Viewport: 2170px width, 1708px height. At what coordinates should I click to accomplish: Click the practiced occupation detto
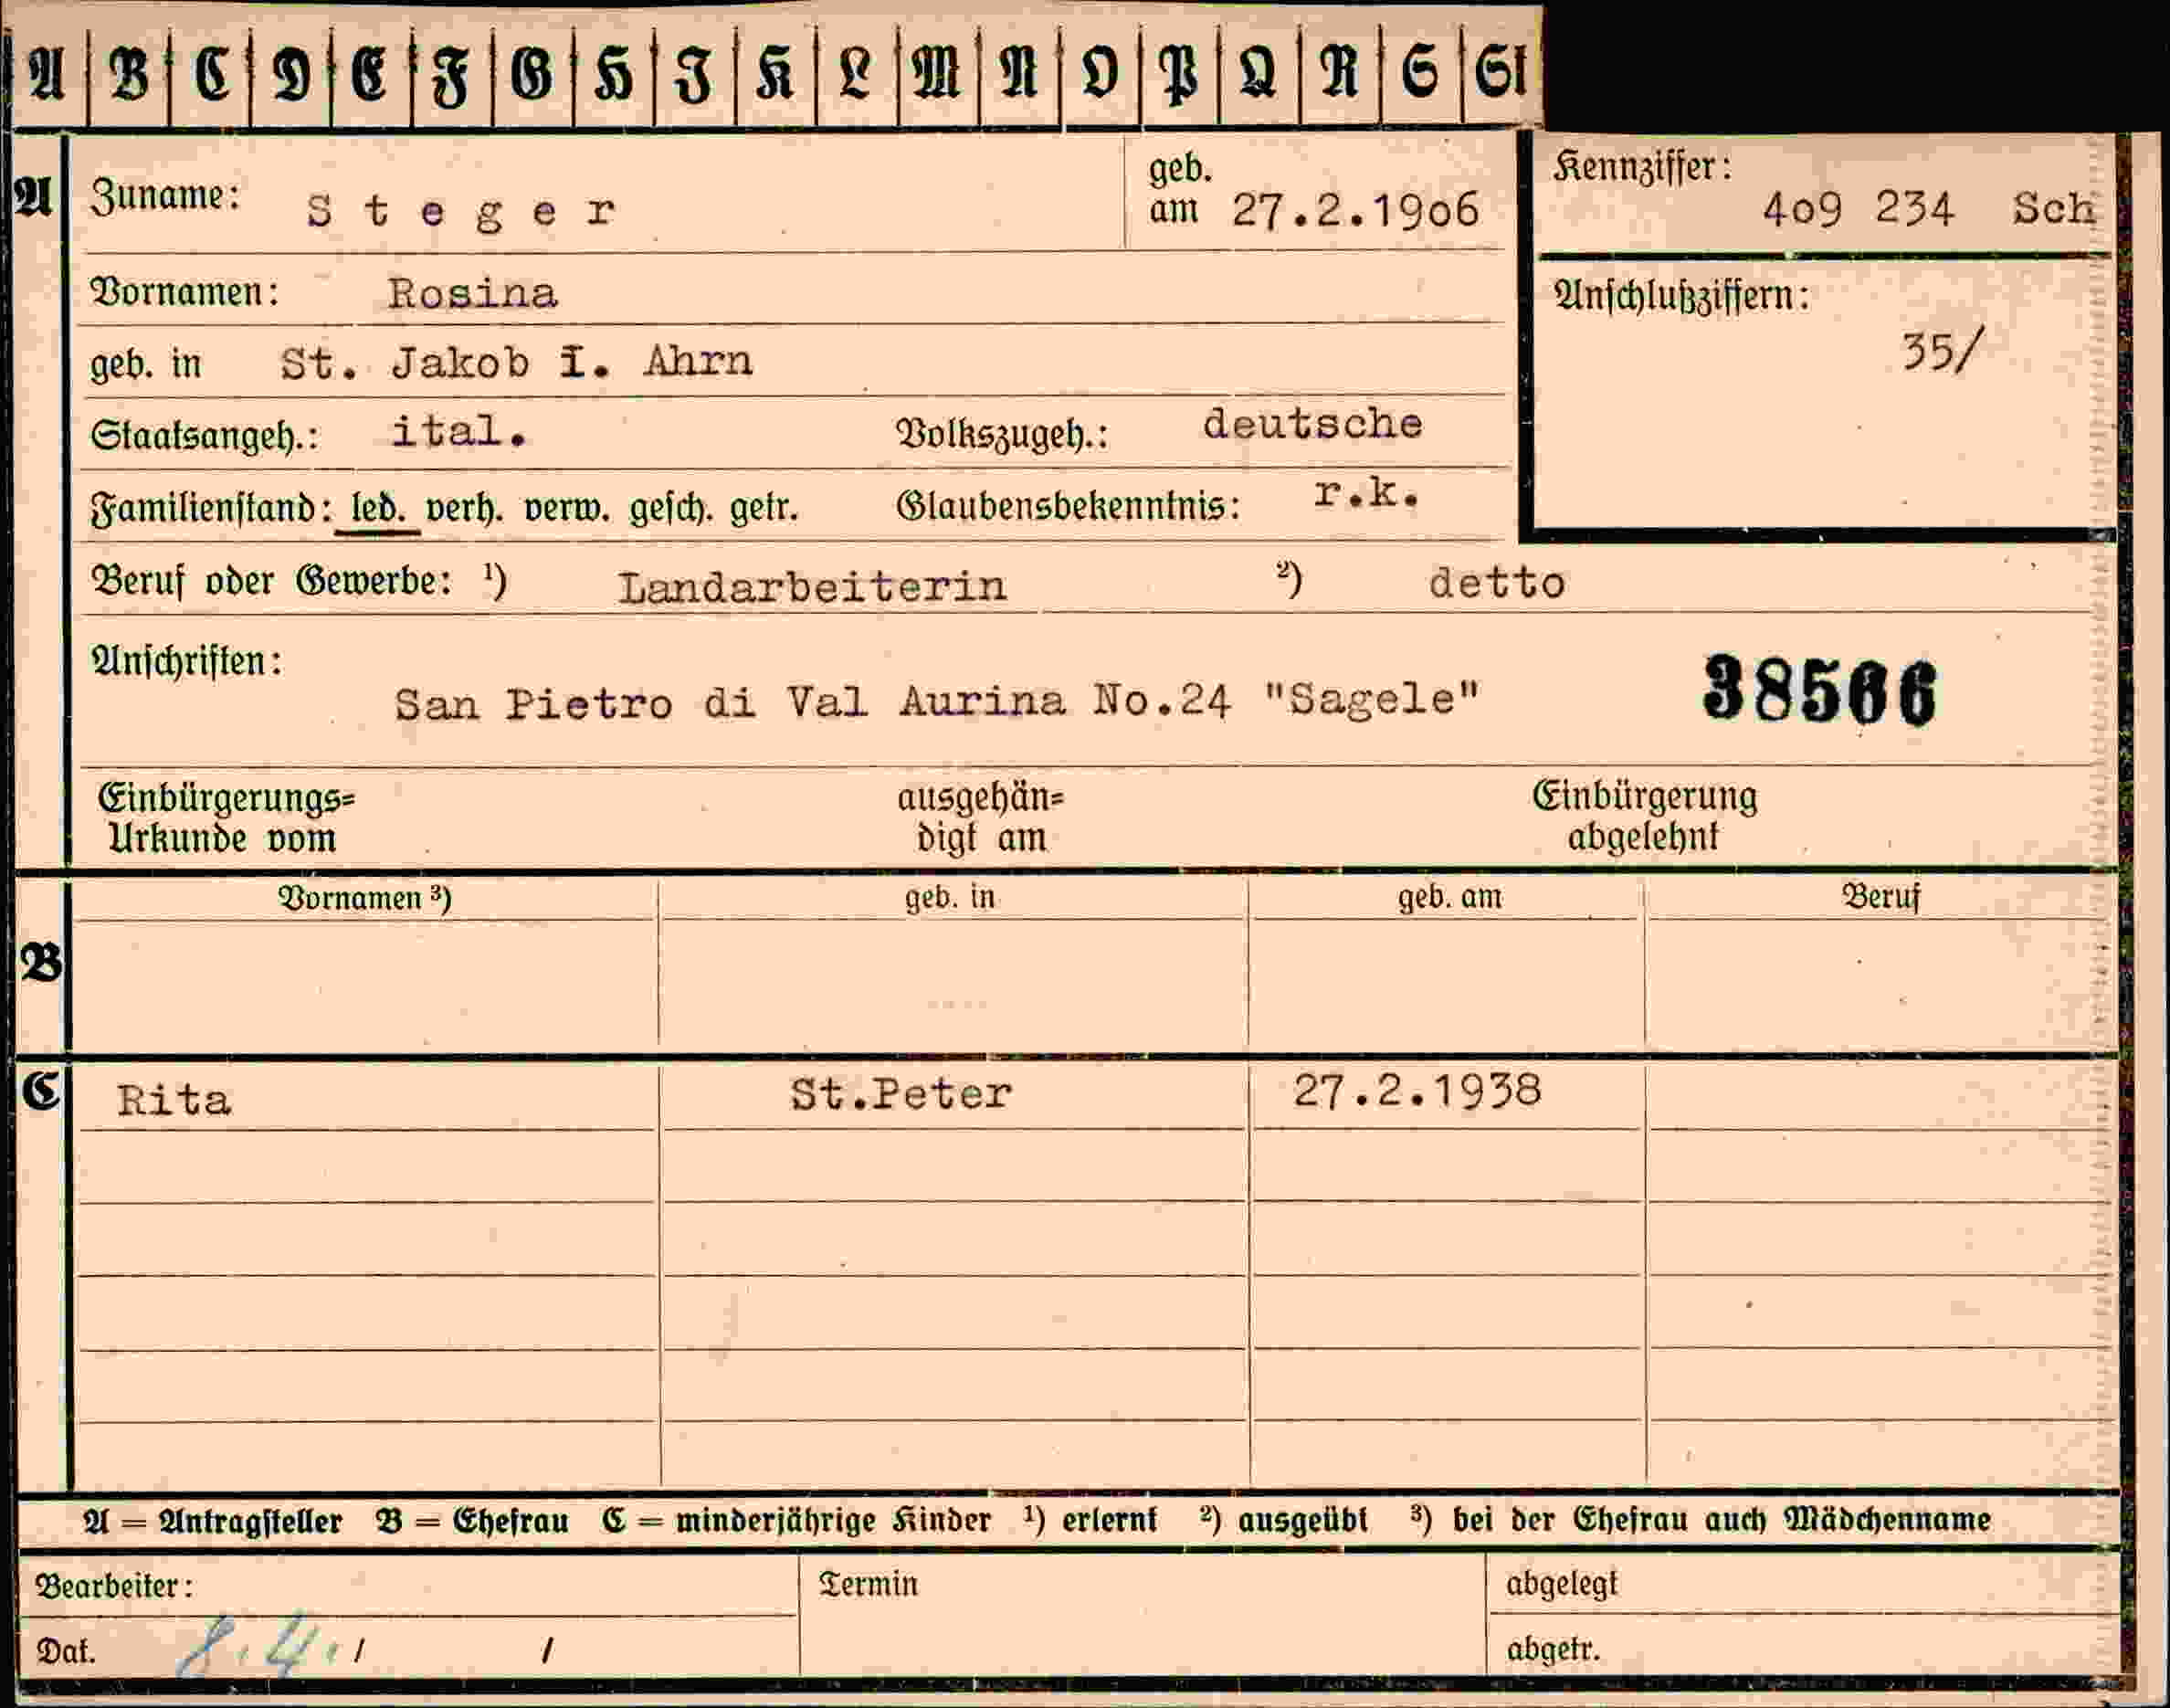pyautogui.click(x=1497, y=583)
